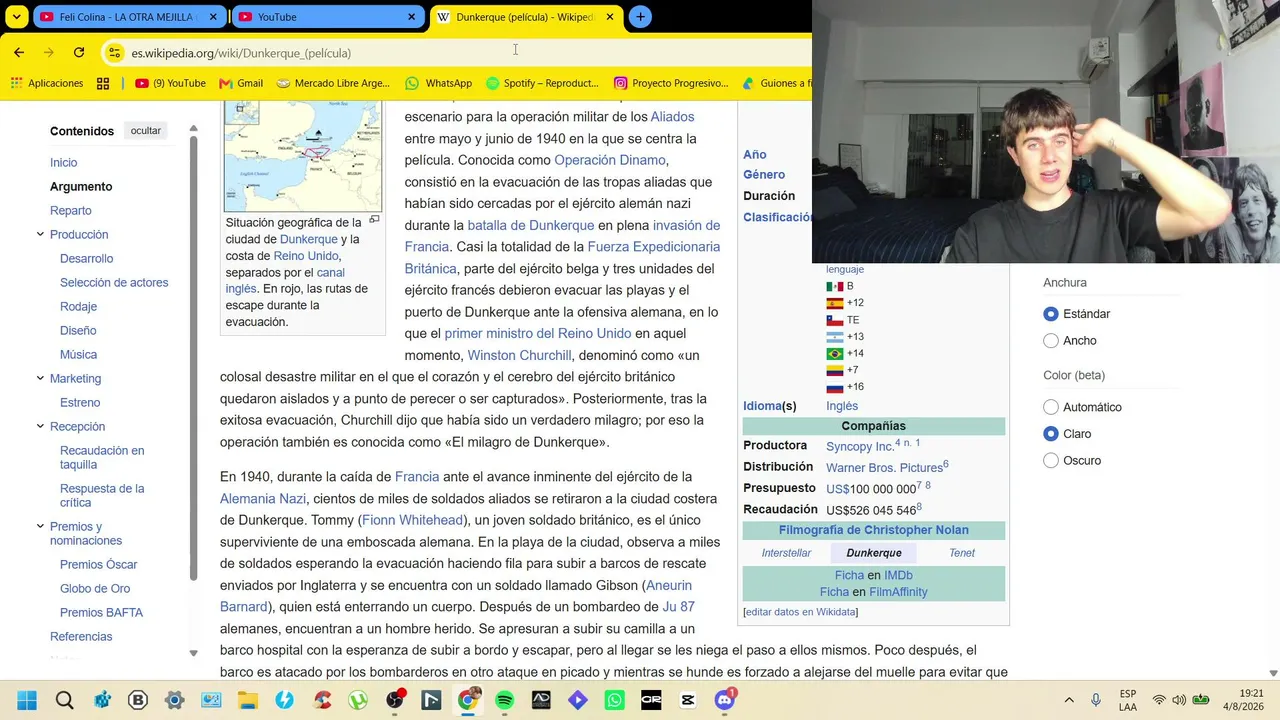The height and width of the screenshot is (720, 1280).
Task: Open the Tenet filmography link
Action: coord(962,553)
